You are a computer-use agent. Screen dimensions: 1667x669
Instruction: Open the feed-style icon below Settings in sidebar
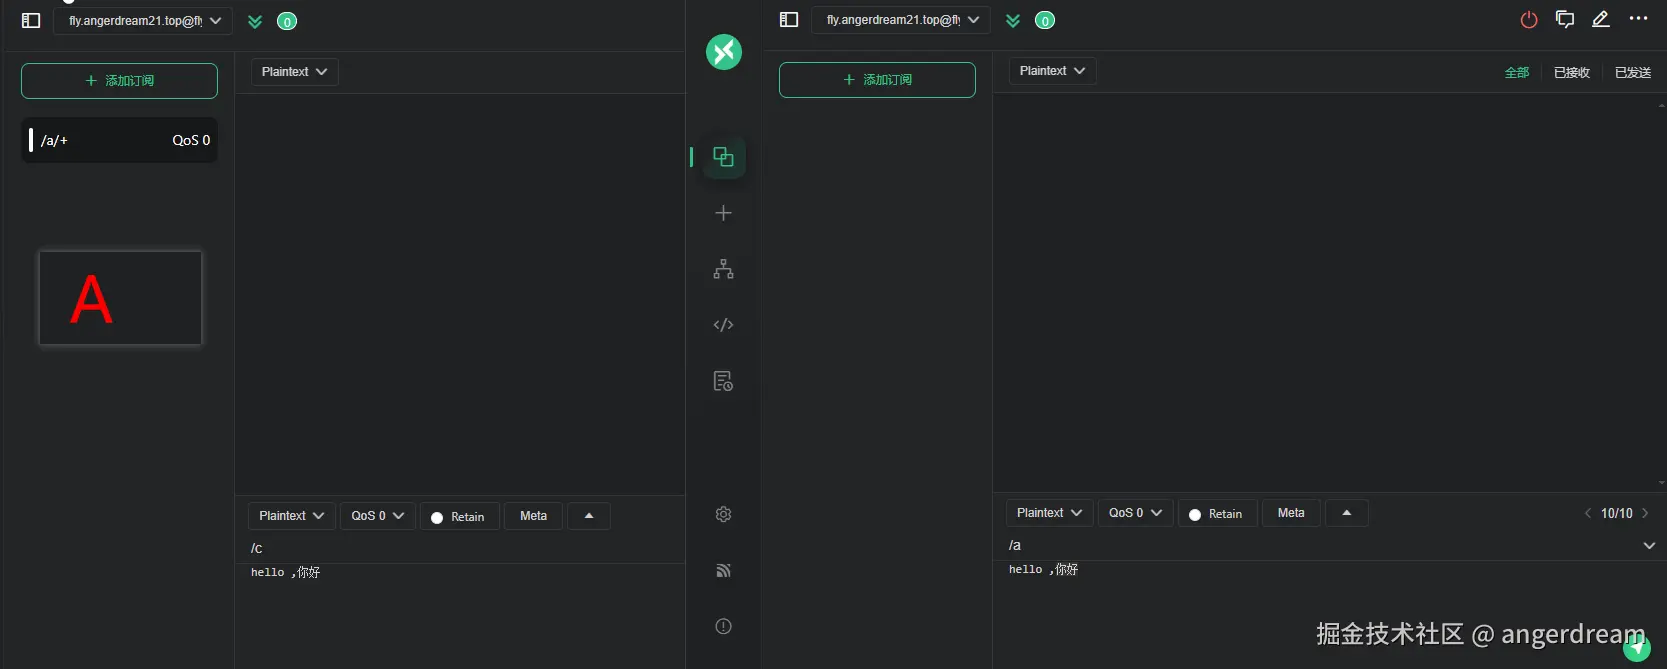click(723, 570)
